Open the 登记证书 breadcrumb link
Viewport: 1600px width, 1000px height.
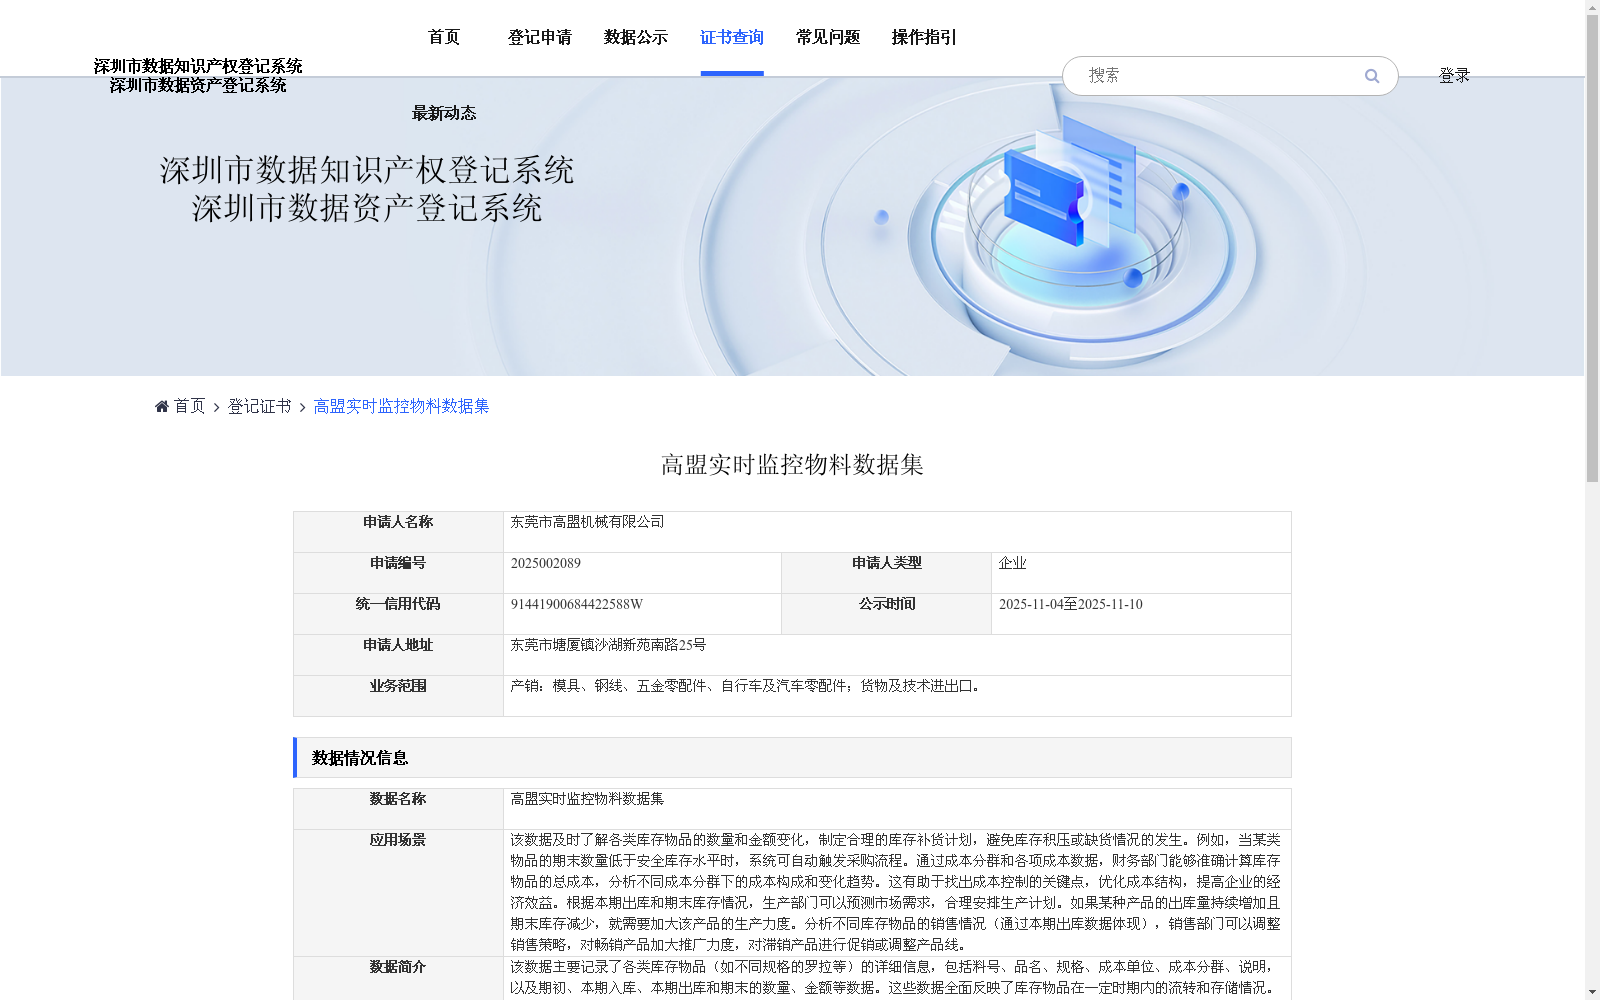point(258,406)
